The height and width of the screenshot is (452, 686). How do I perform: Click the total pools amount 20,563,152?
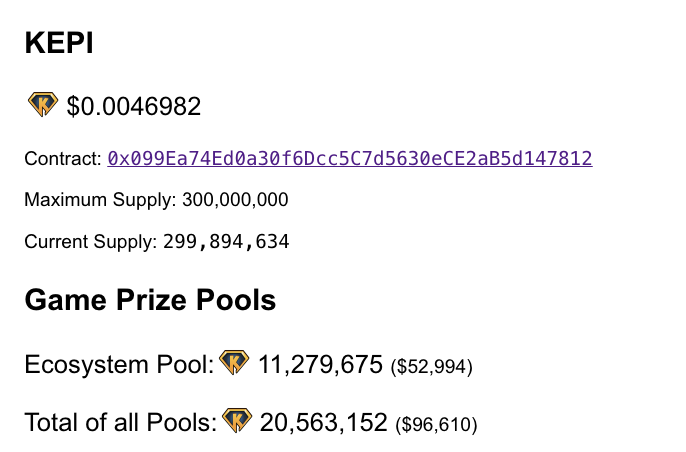click(x=323, y=422)
